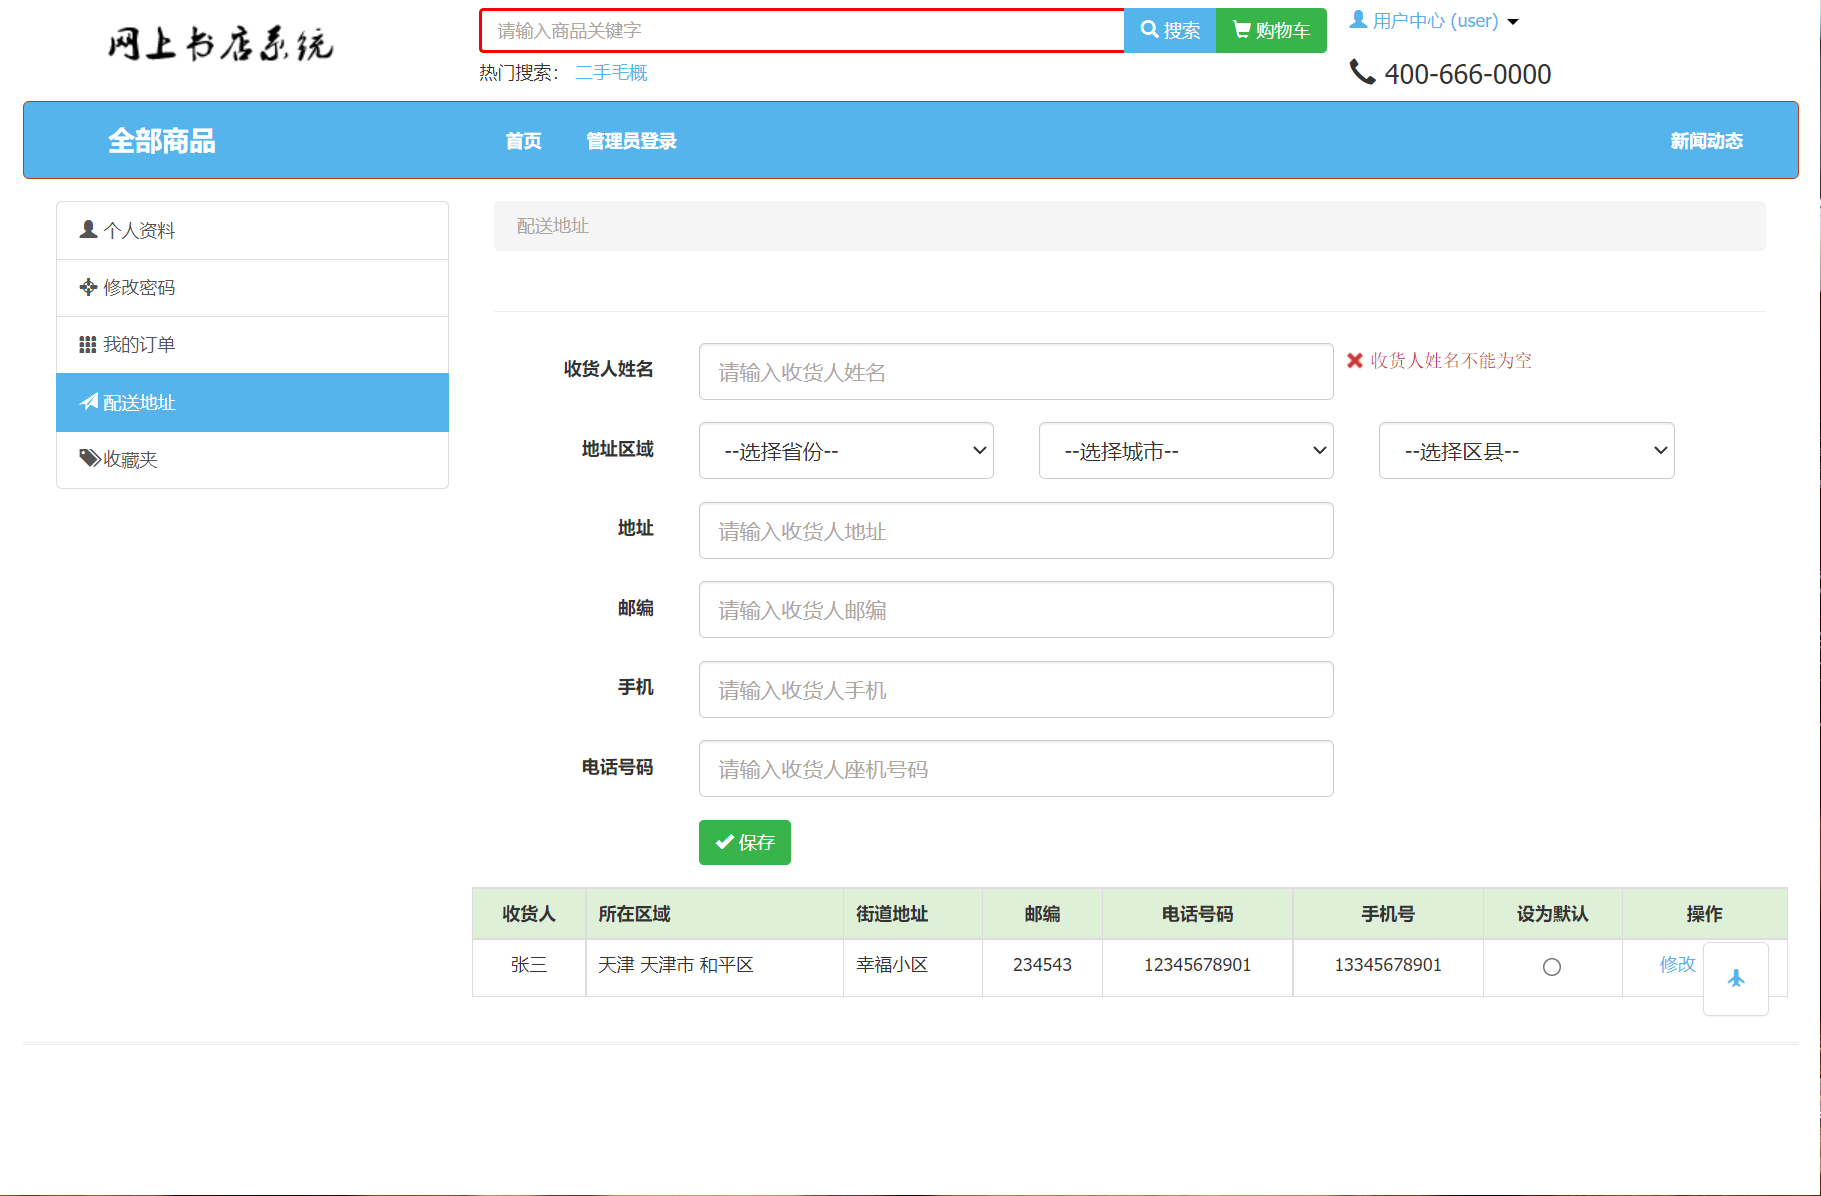1821x1196 pixels.
Task: Click the user icon before 用户中心
Action: tap(1357, 19)
